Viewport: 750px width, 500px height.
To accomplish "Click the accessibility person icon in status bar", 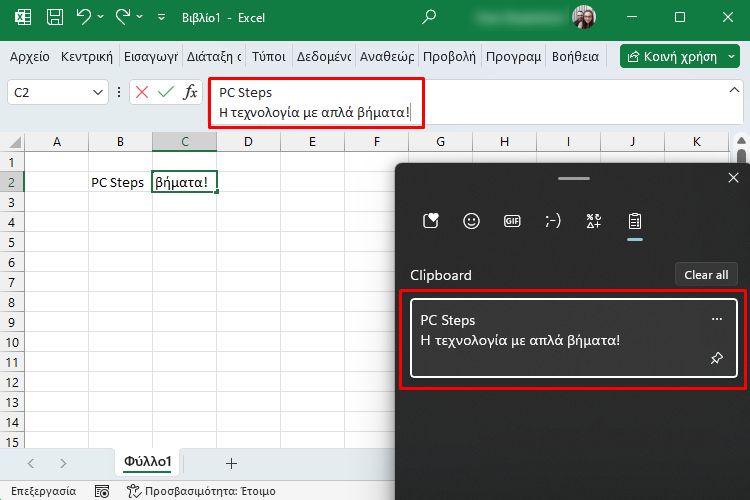I will (x=133, y=491).
